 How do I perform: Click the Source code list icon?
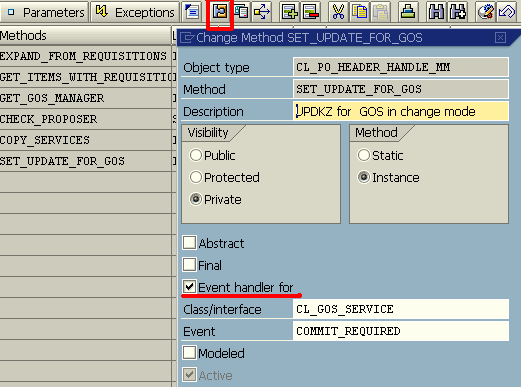coord(192,12)
